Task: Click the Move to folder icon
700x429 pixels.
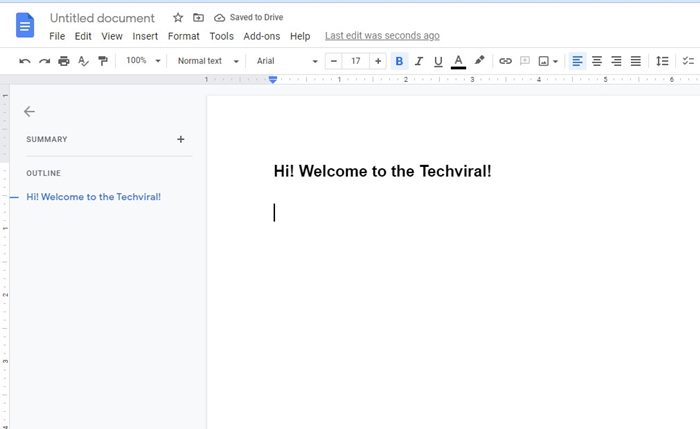Action: [x=198, y=17]
